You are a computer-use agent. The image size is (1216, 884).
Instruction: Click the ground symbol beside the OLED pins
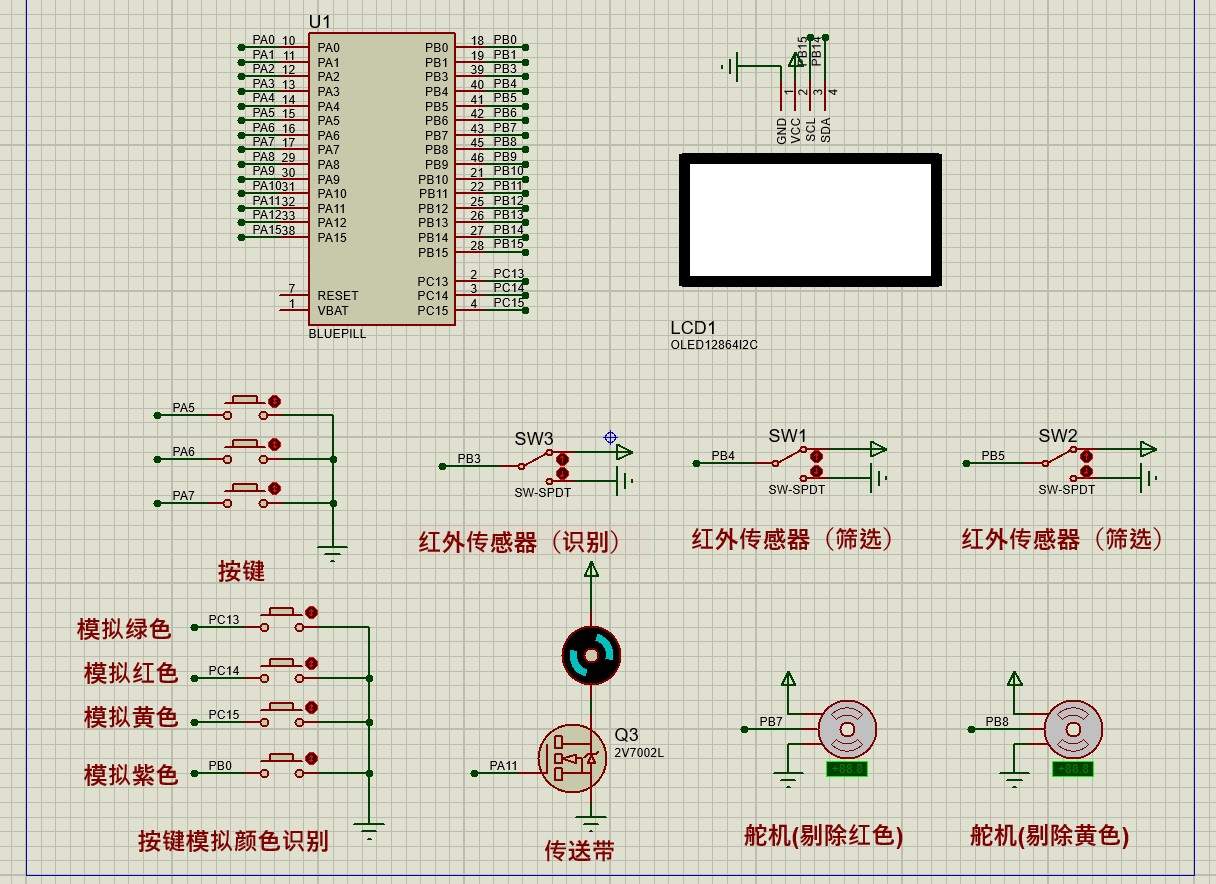point(730,68)
